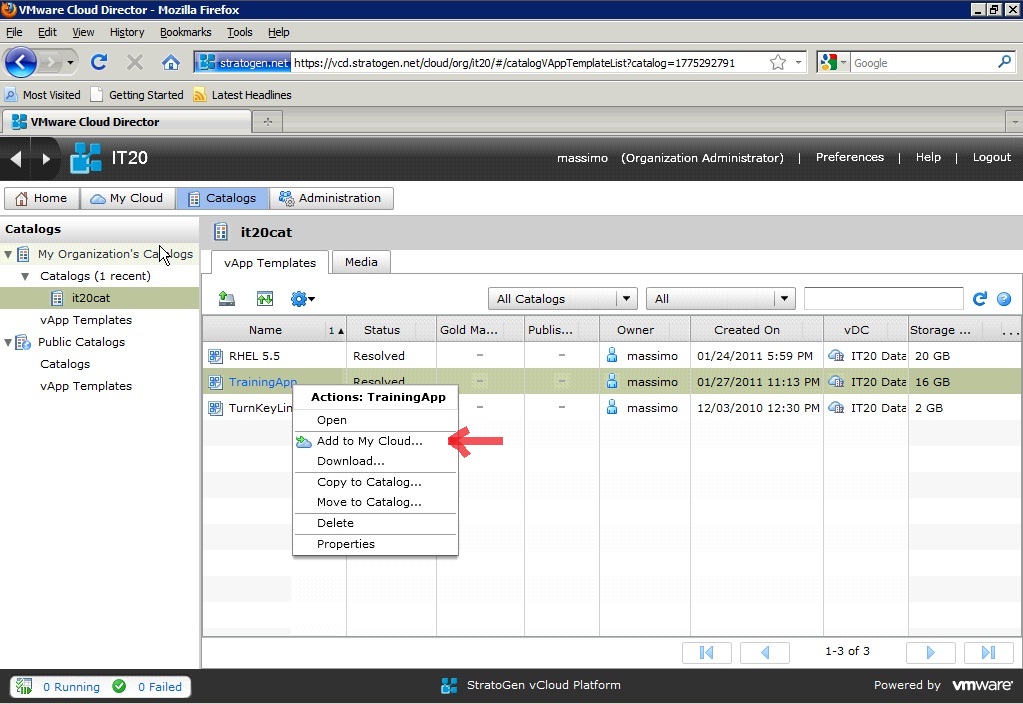Collapse the Public Catalogs tree node
1023x704 pixels.
pyautogui.click(x=8, y=343)
